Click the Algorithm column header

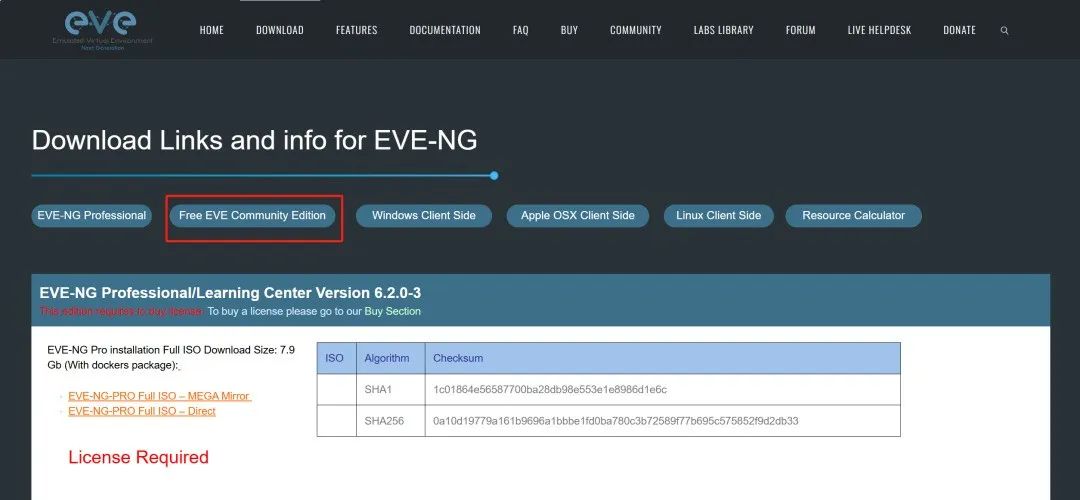click(391, 358)
